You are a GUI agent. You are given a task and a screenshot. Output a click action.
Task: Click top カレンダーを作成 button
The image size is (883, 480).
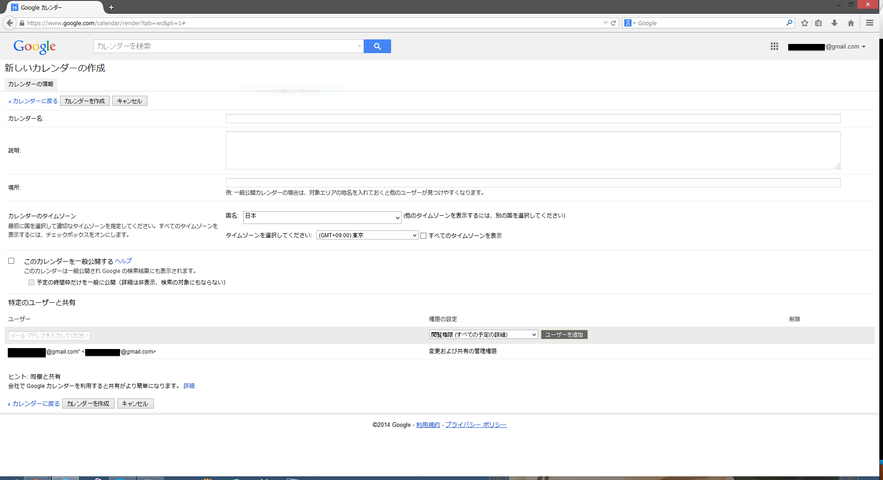[84, 101]
